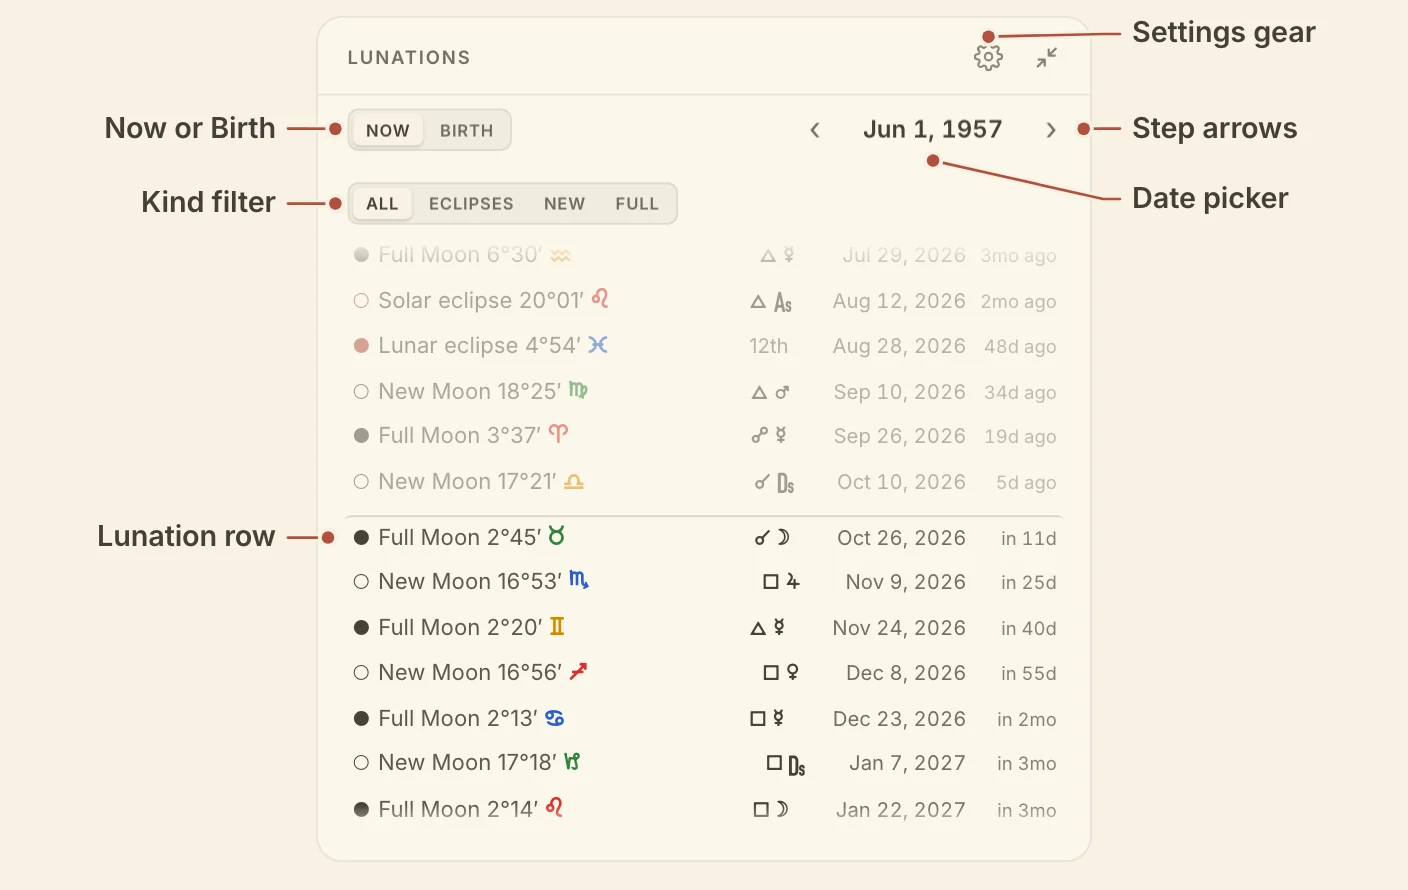Click the trine Mercury aspect on Nov 24 row
The height and width of the screenshot is (890, 1408).
coord(768,628)
